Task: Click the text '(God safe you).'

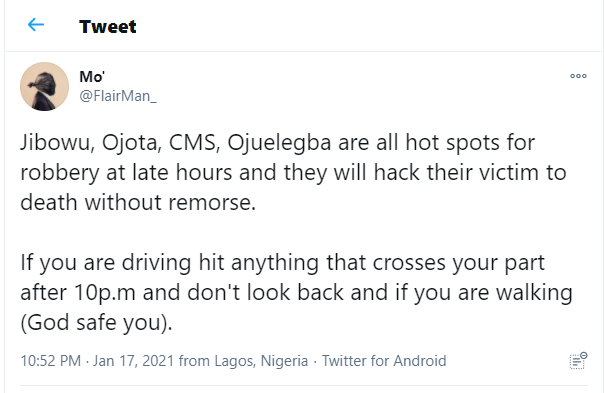Action: [96, 322]
